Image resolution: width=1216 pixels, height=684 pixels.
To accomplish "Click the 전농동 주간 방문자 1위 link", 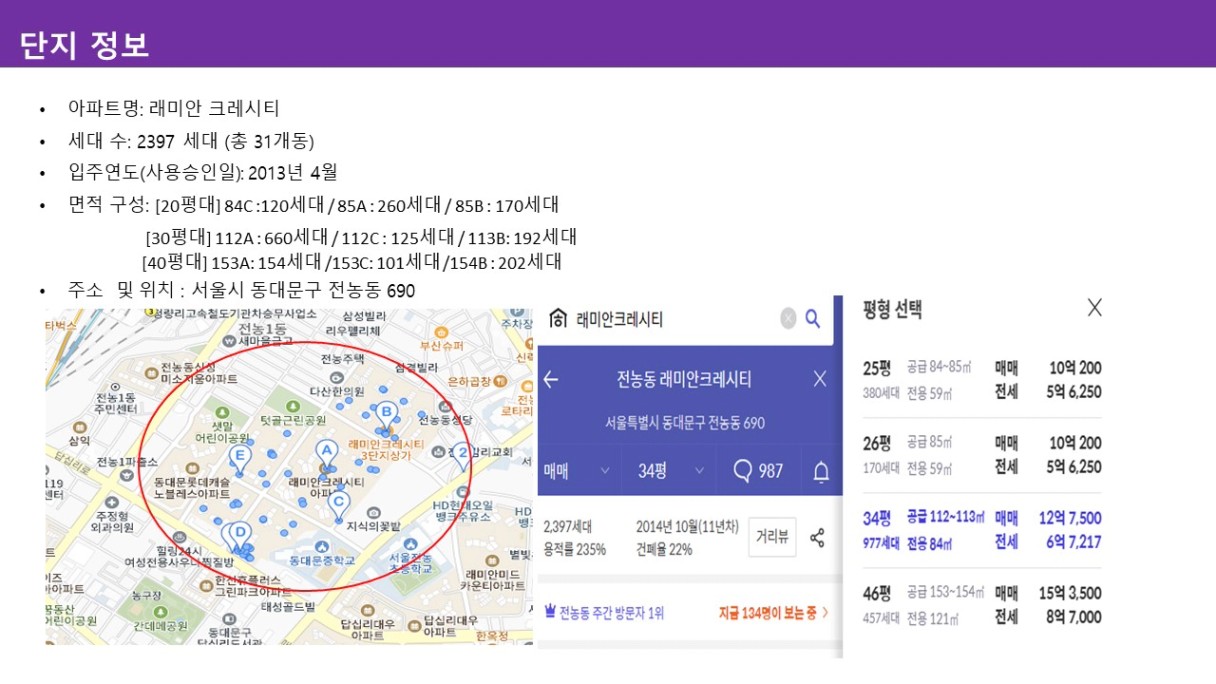I will (604, 612).
